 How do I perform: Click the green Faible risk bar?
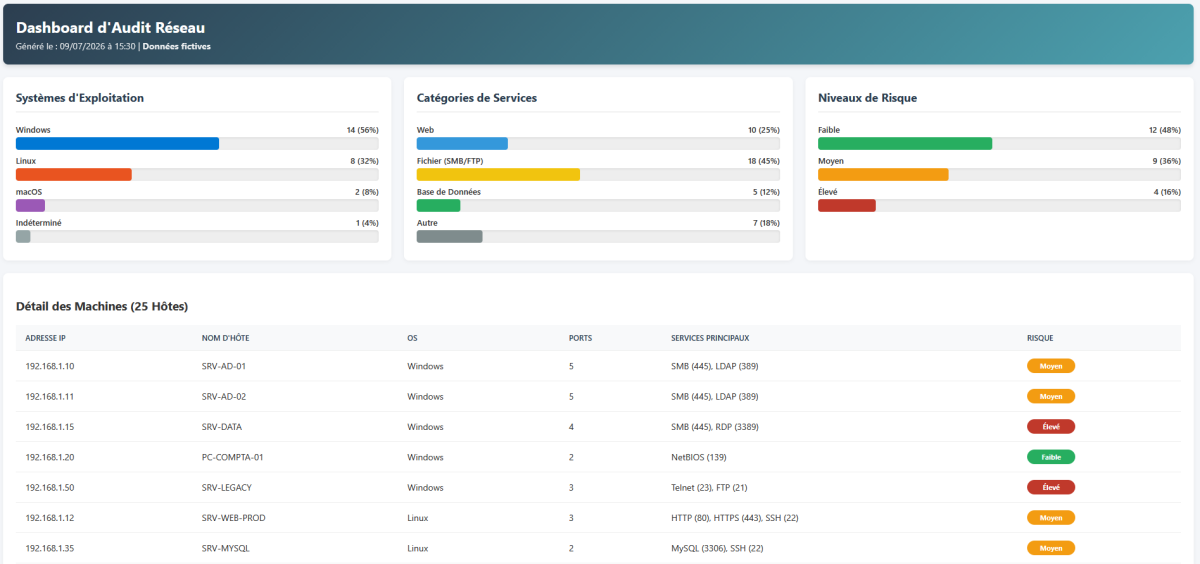point(905,143)
